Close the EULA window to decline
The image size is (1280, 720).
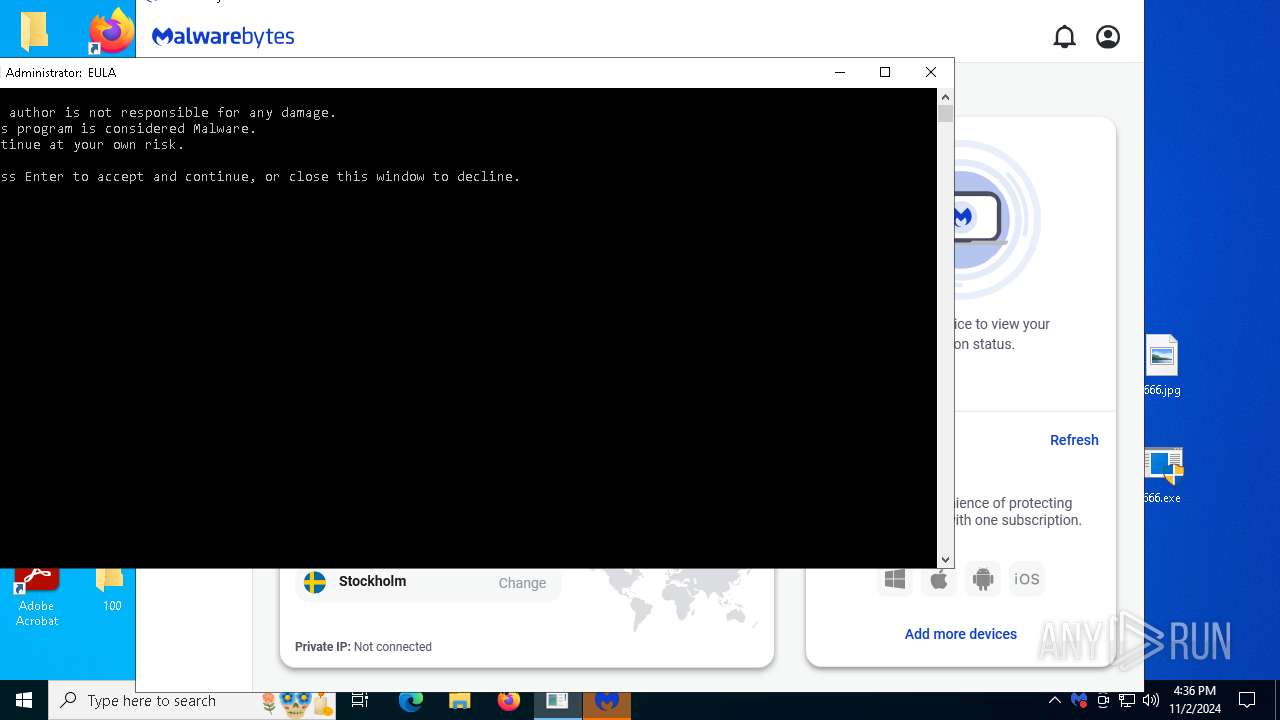(x=931, y=72)
